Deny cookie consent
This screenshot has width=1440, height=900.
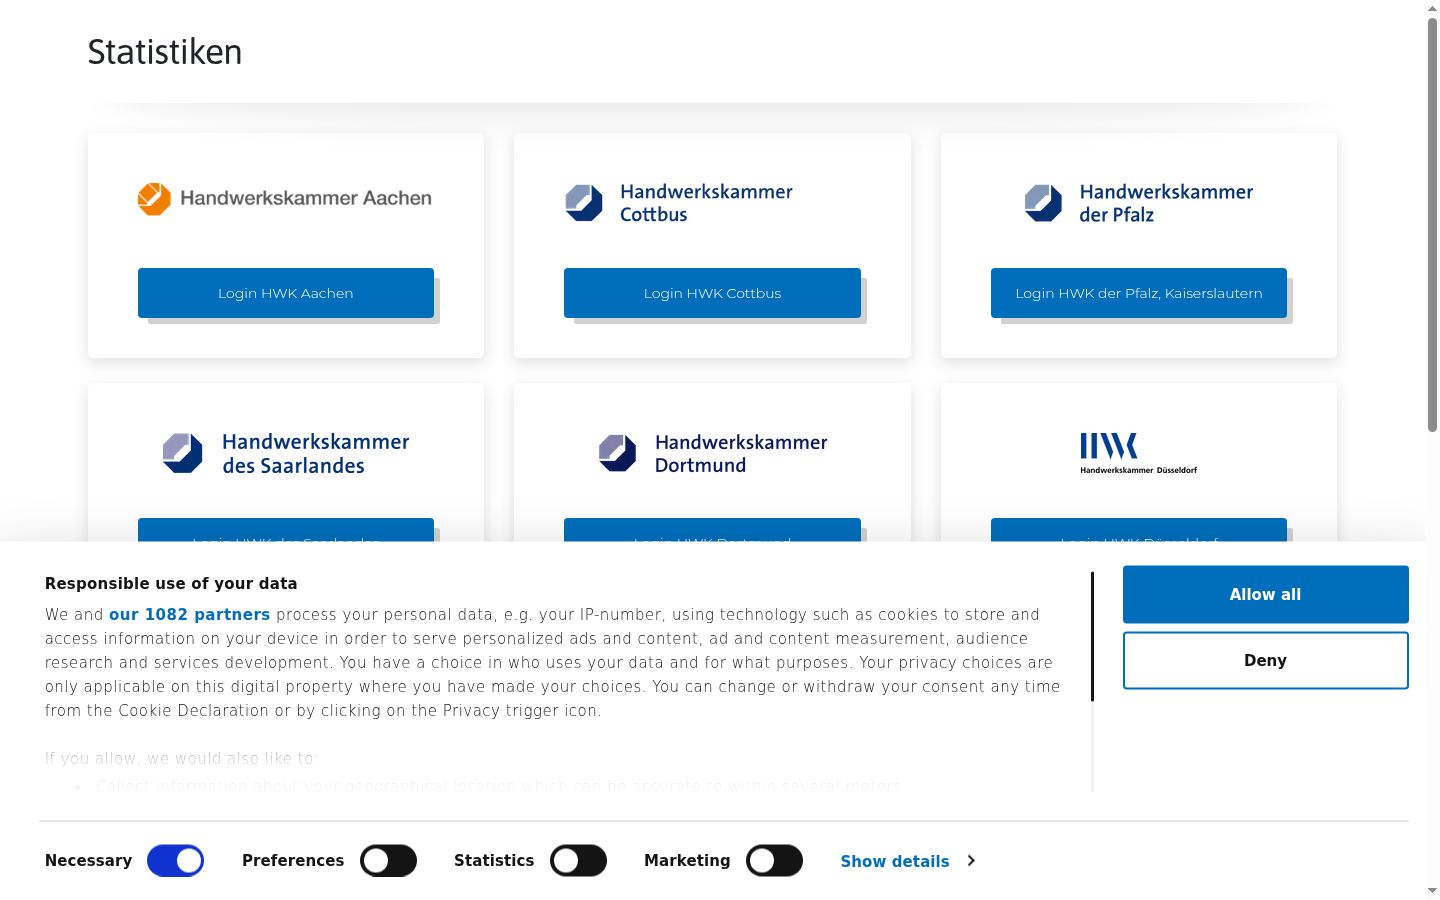click(1266, 660)
